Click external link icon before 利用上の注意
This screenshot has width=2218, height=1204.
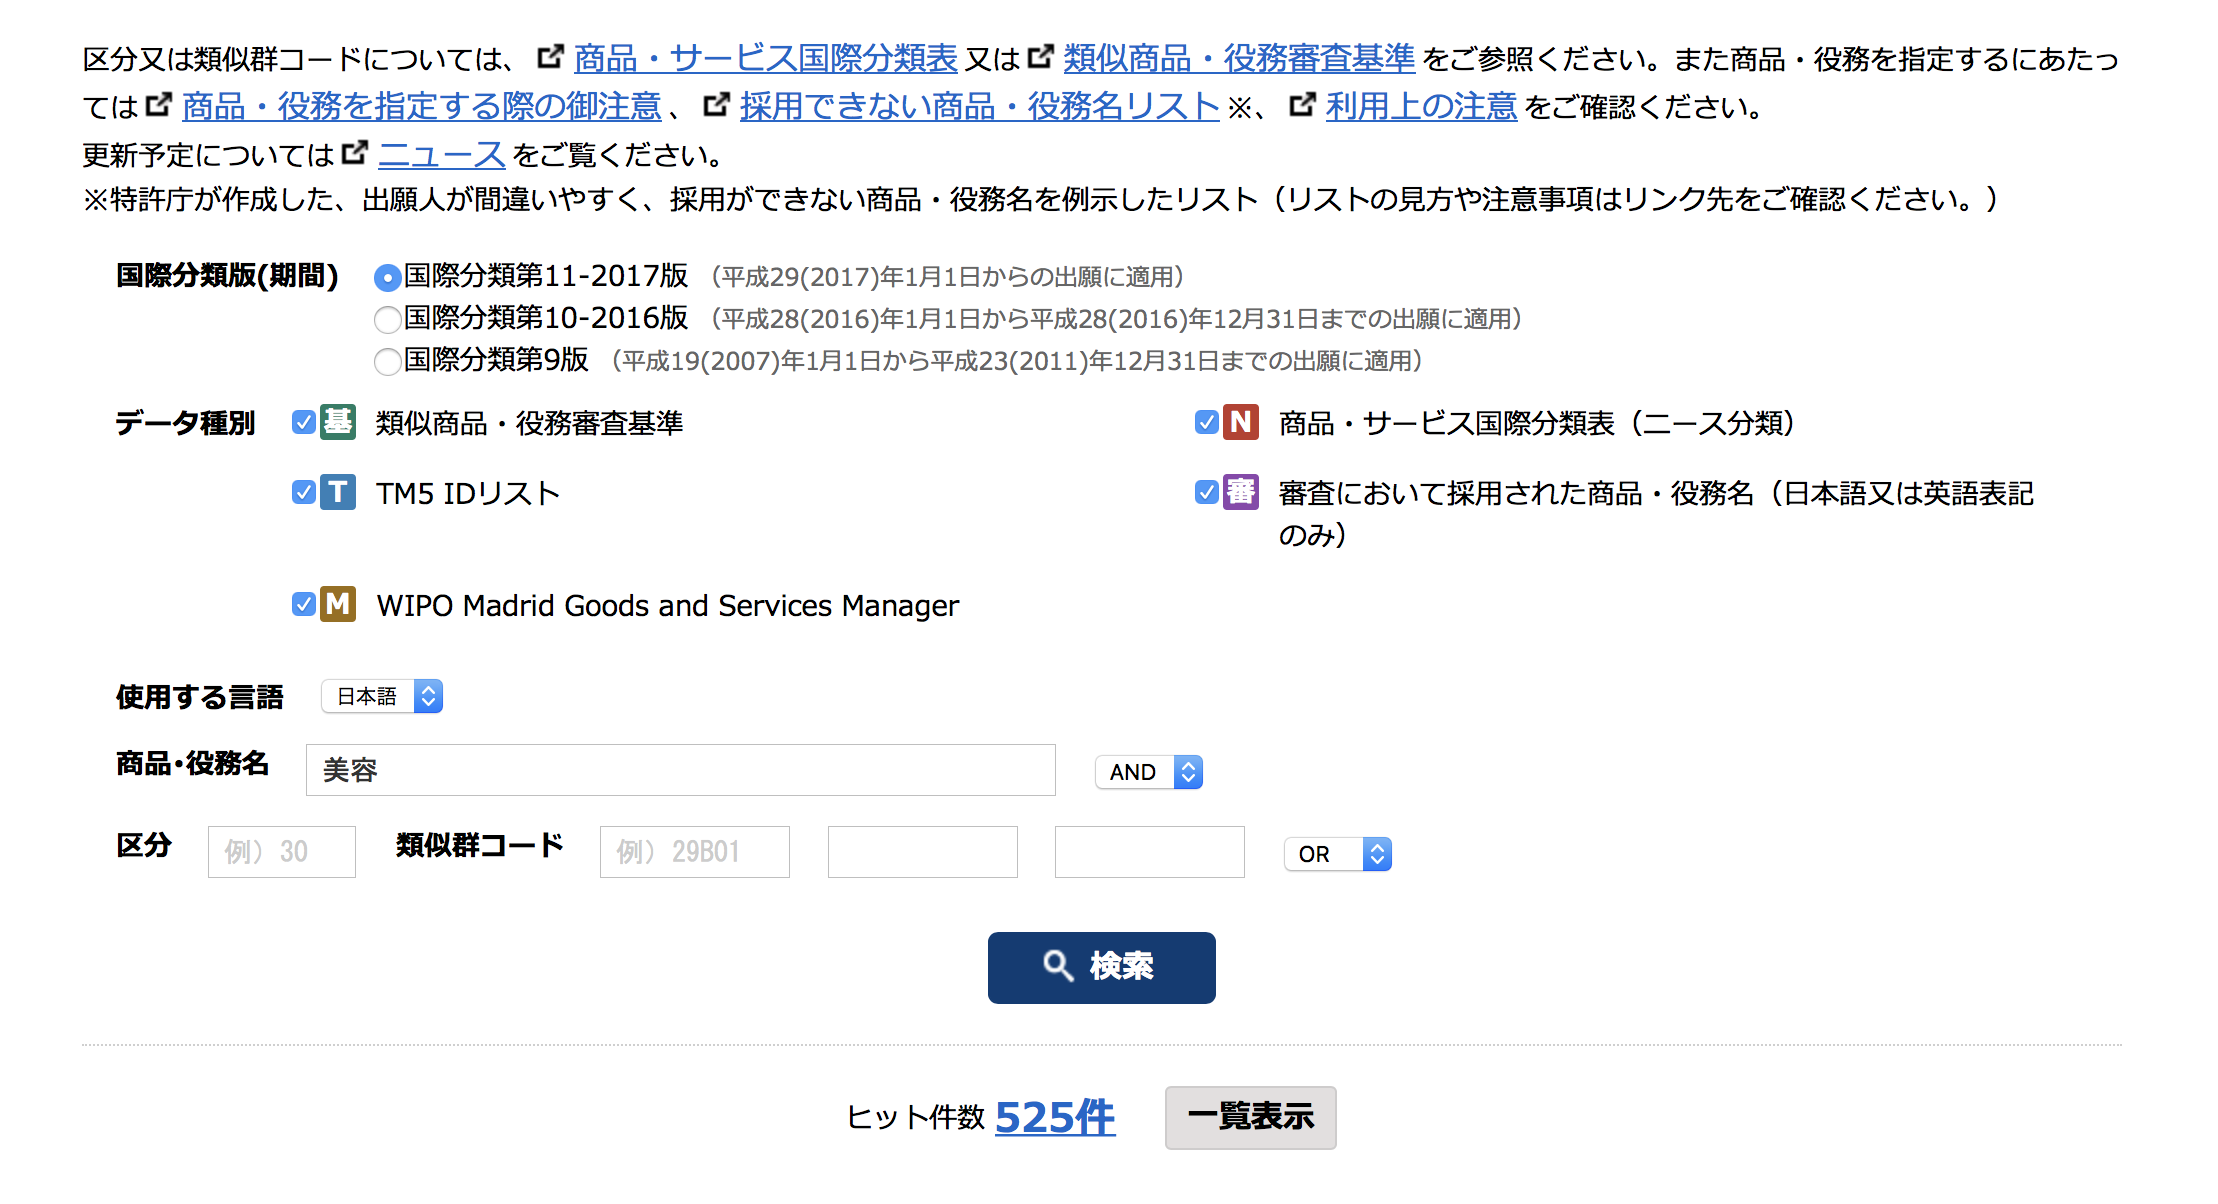1302,104
